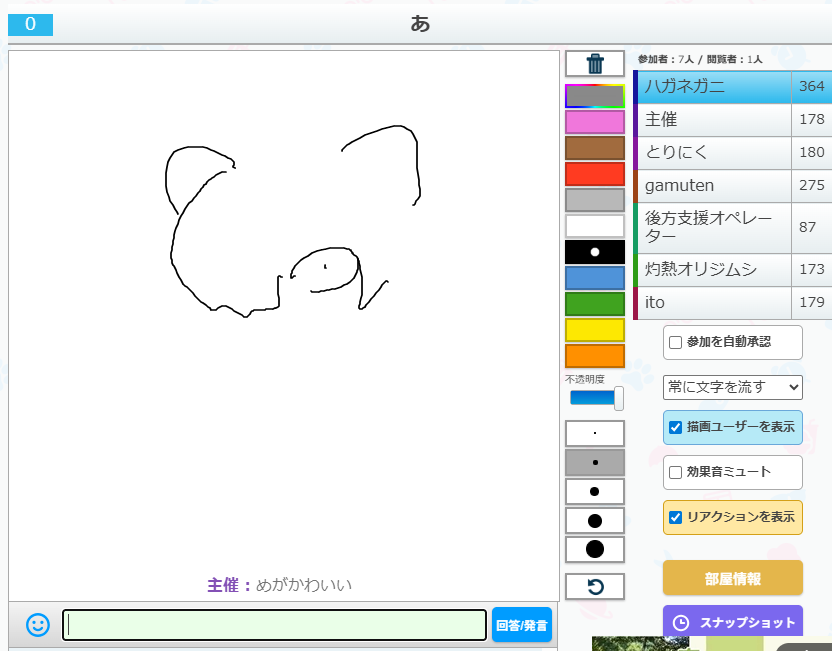This screenshot has width=832, height=651.
Task: Click the 部屋情報 button
Action: (732, 578)
